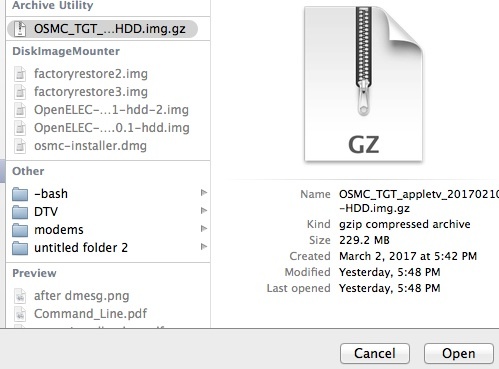Expand the modems folder arrow
The height and width of the screenshot is (369, 499).
click(204, 229)
